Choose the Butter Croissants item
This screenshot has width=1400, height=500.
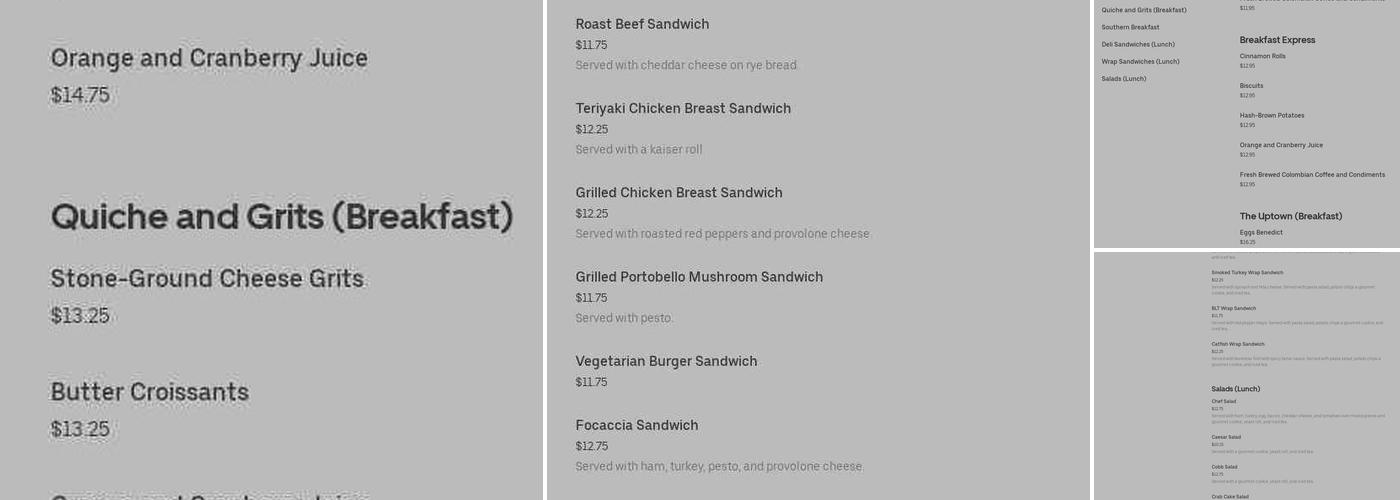coord(150,392)
